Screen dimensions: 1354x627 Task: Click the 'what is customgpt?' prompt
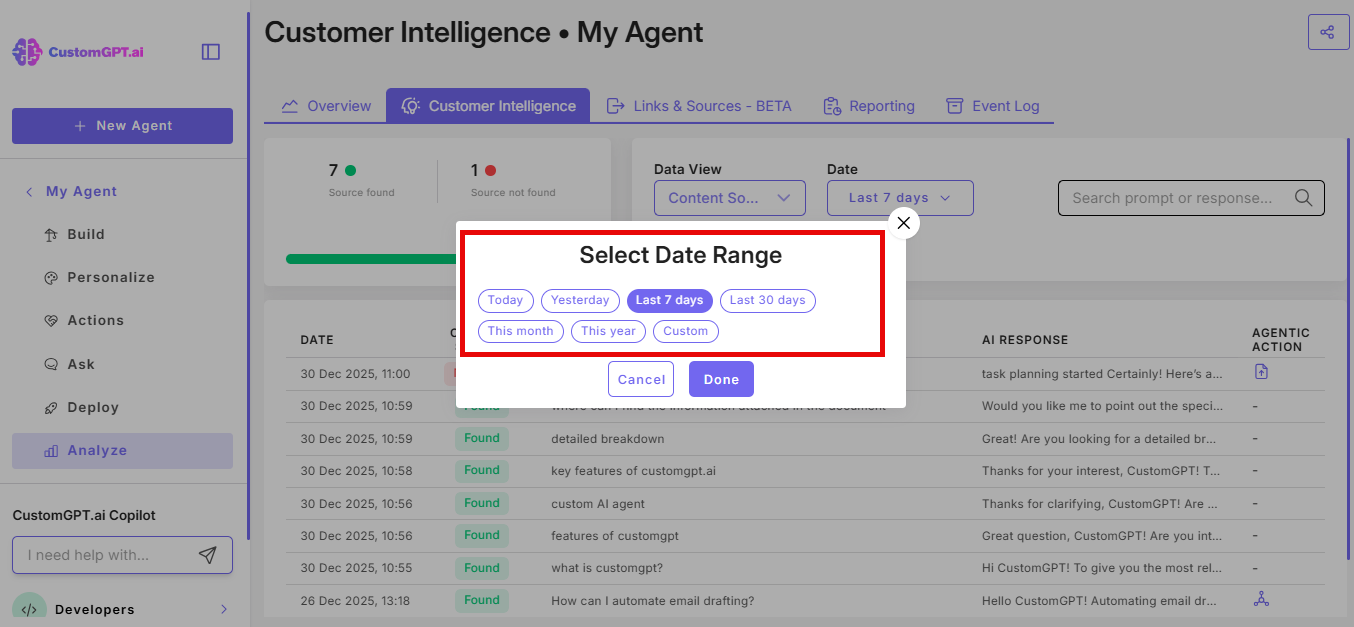click(x=607, y=568)
